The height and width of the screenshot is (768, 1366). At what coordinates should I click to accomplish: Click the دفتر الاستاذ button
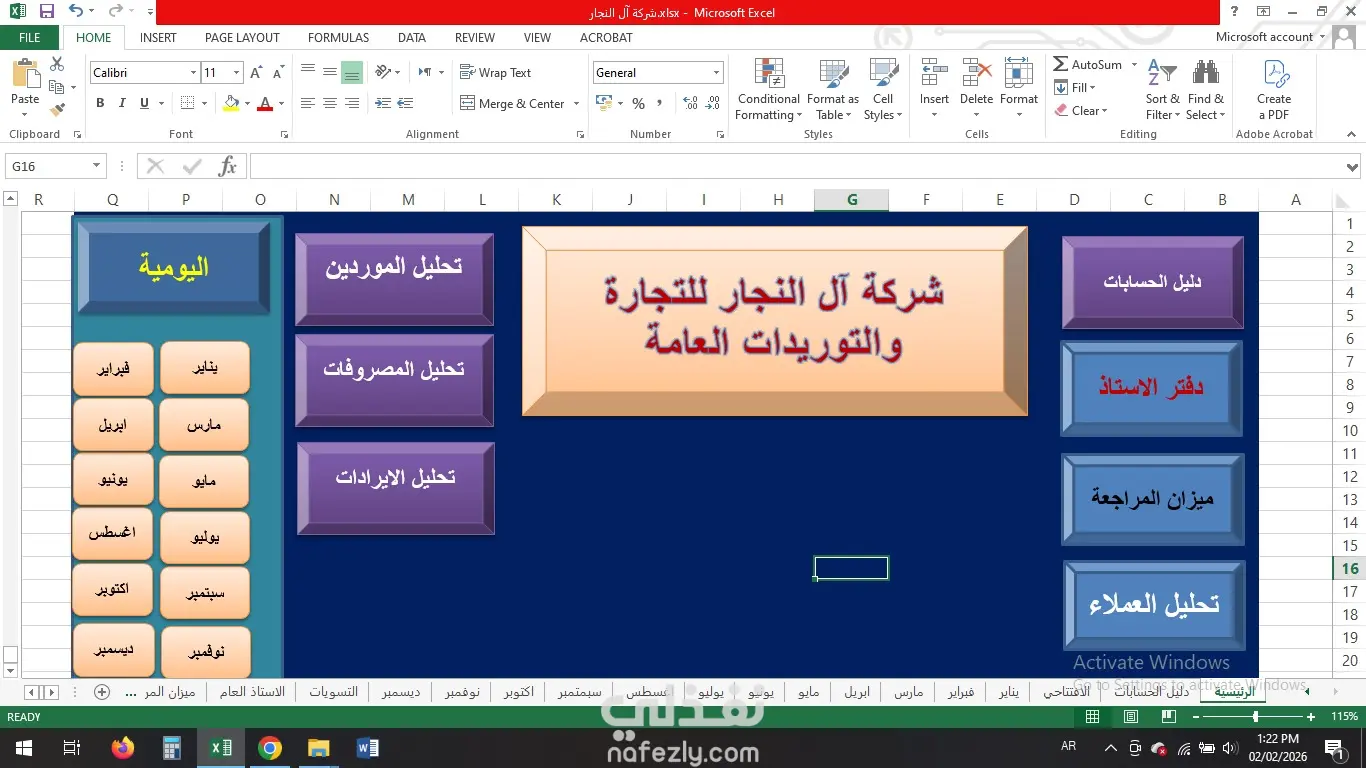(1151, 388)
